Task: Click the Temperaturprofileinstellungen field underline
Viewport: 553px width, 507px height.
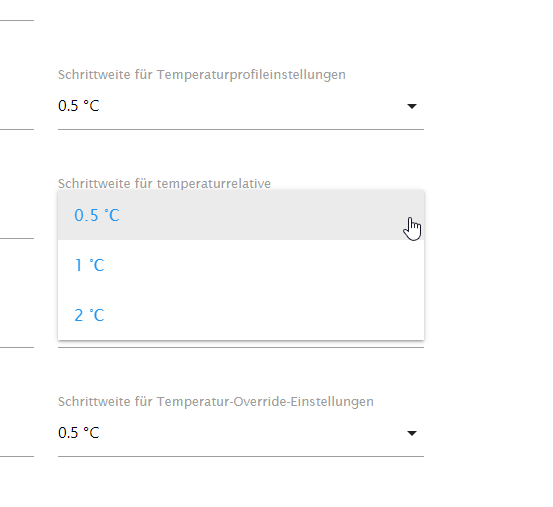Action: click(x=241, y=129)
